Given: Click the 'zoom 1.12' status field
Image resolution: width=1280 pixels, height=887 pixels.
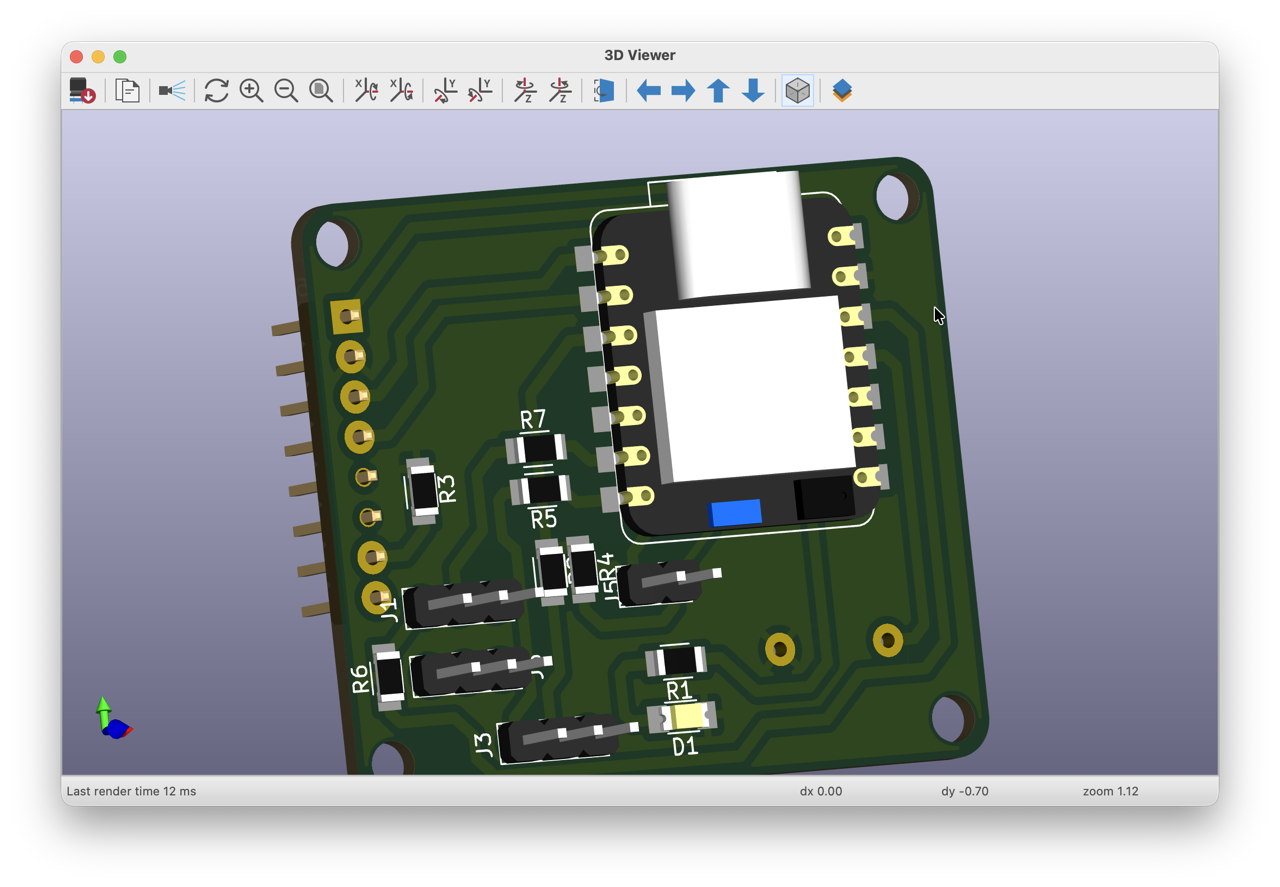Looking at the screenshot, I should pos(1111,791).
